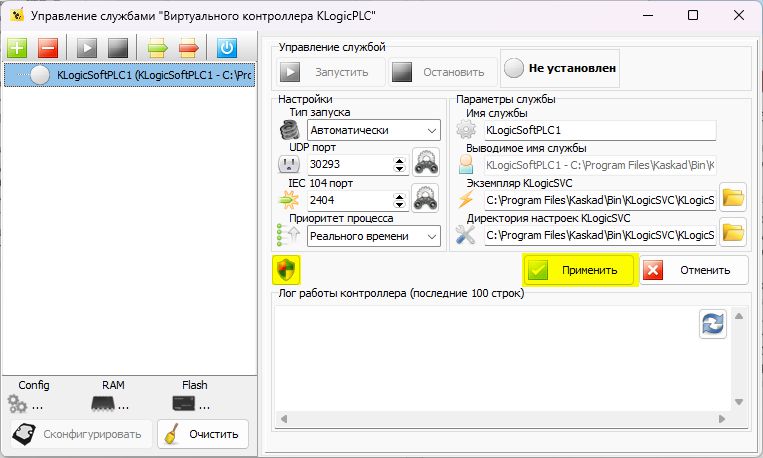The image size is (763, 458).
Task: Click the socket icon beside UDP порт
Action: [x=289, y=165]
